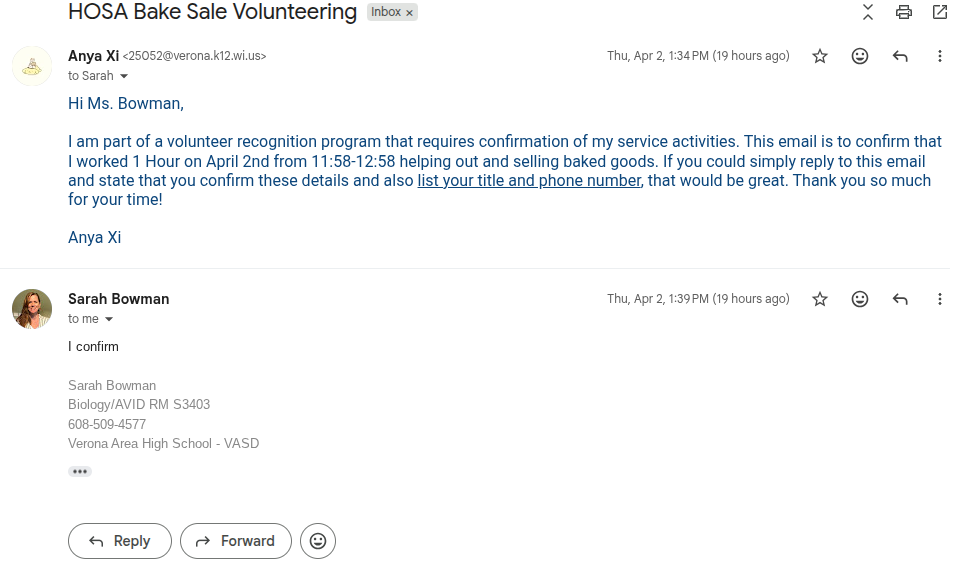Reply to Sarah Bowman's message via arrow icon
This screenshot has height=564, width=962.
point(900,299)
